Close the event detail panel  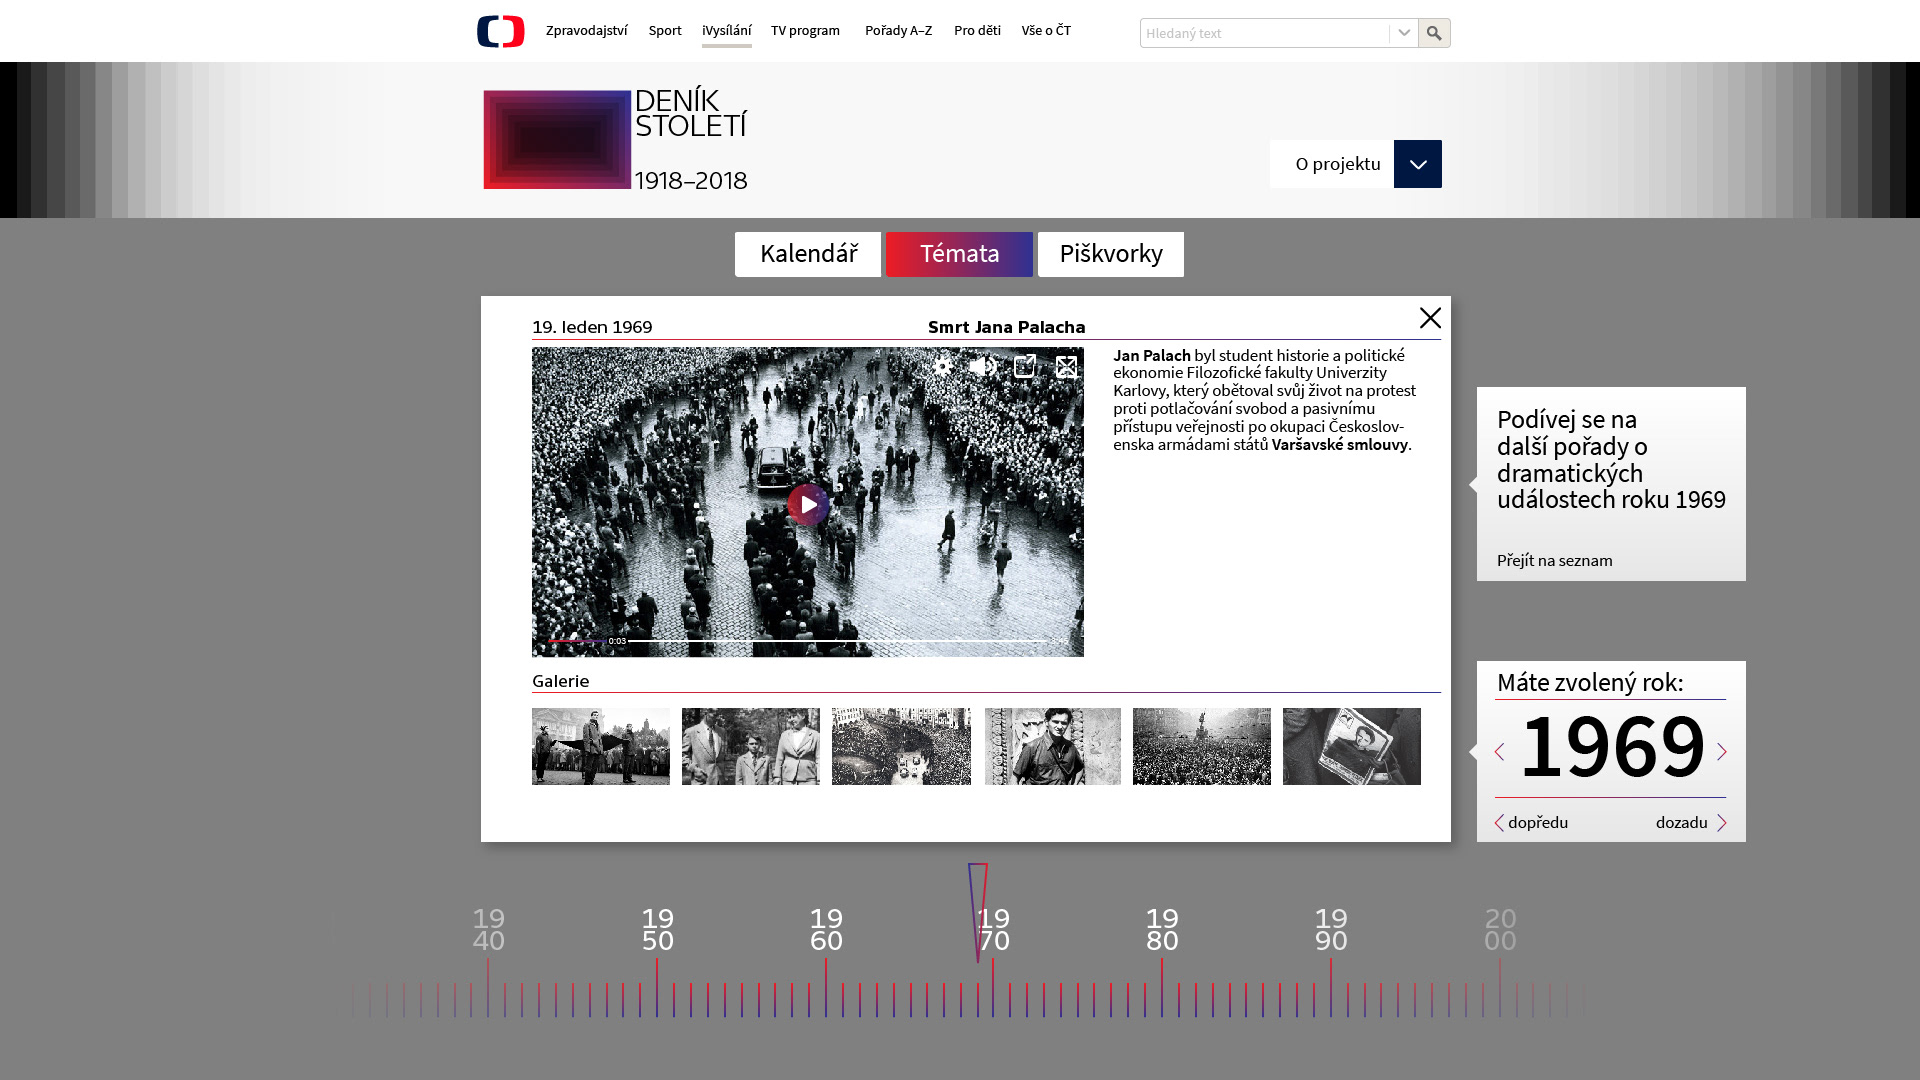click(x=1430, y=318)
